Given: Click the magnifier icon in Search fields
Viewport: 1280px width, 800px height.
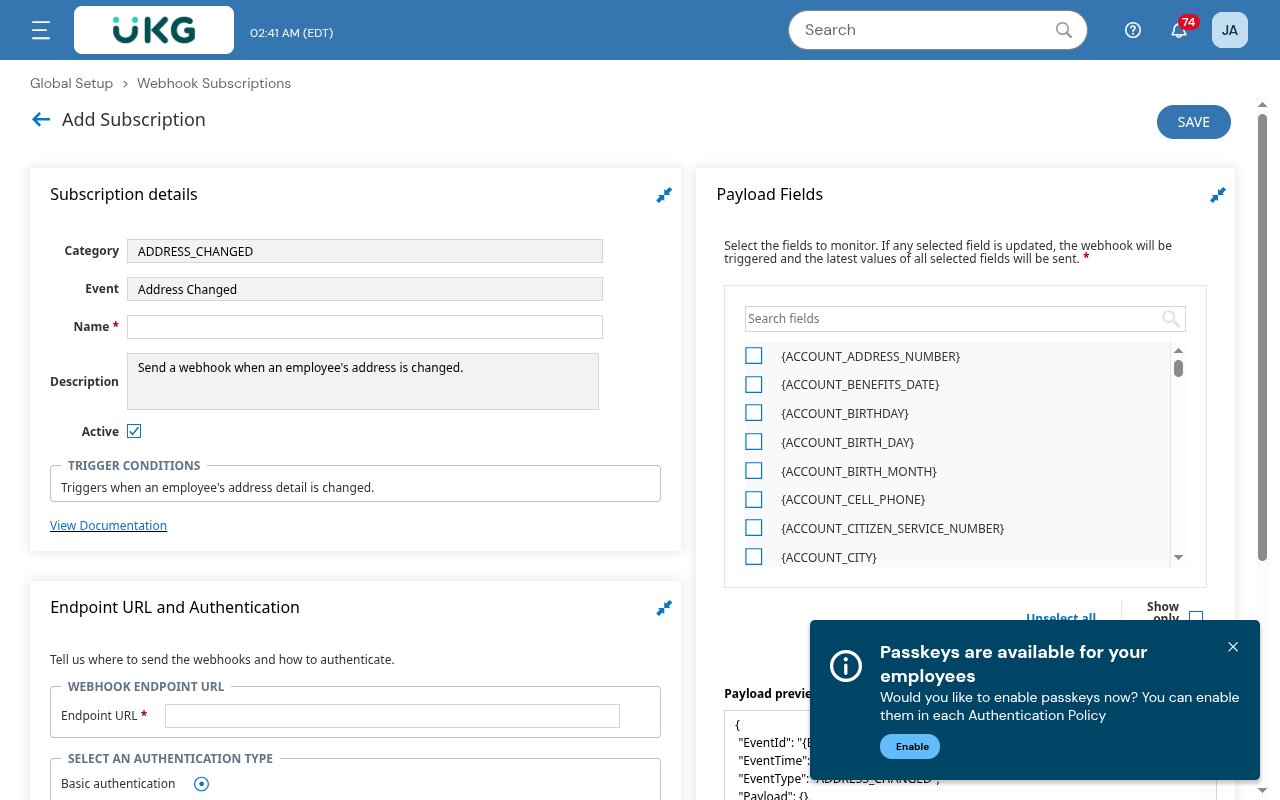Looking at the screenshot, I should (x=1171, y=319).
